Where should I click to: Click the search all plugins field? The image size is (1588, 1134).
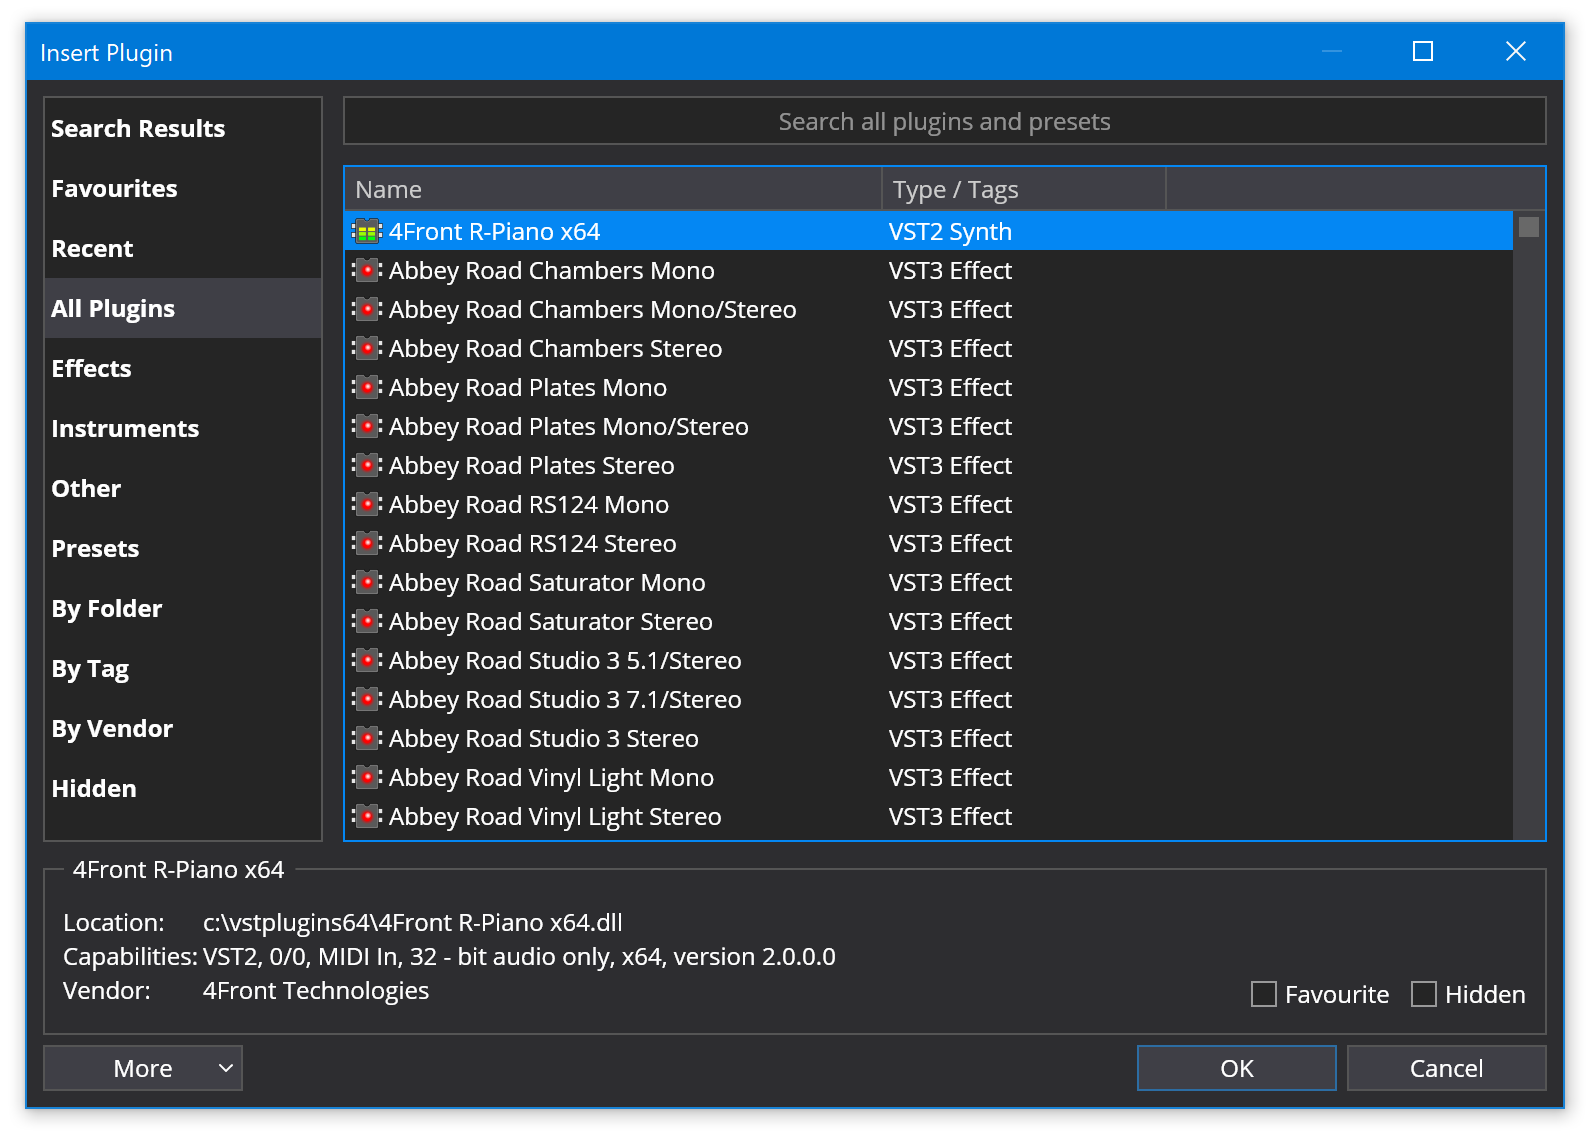[x=945, y=121]
